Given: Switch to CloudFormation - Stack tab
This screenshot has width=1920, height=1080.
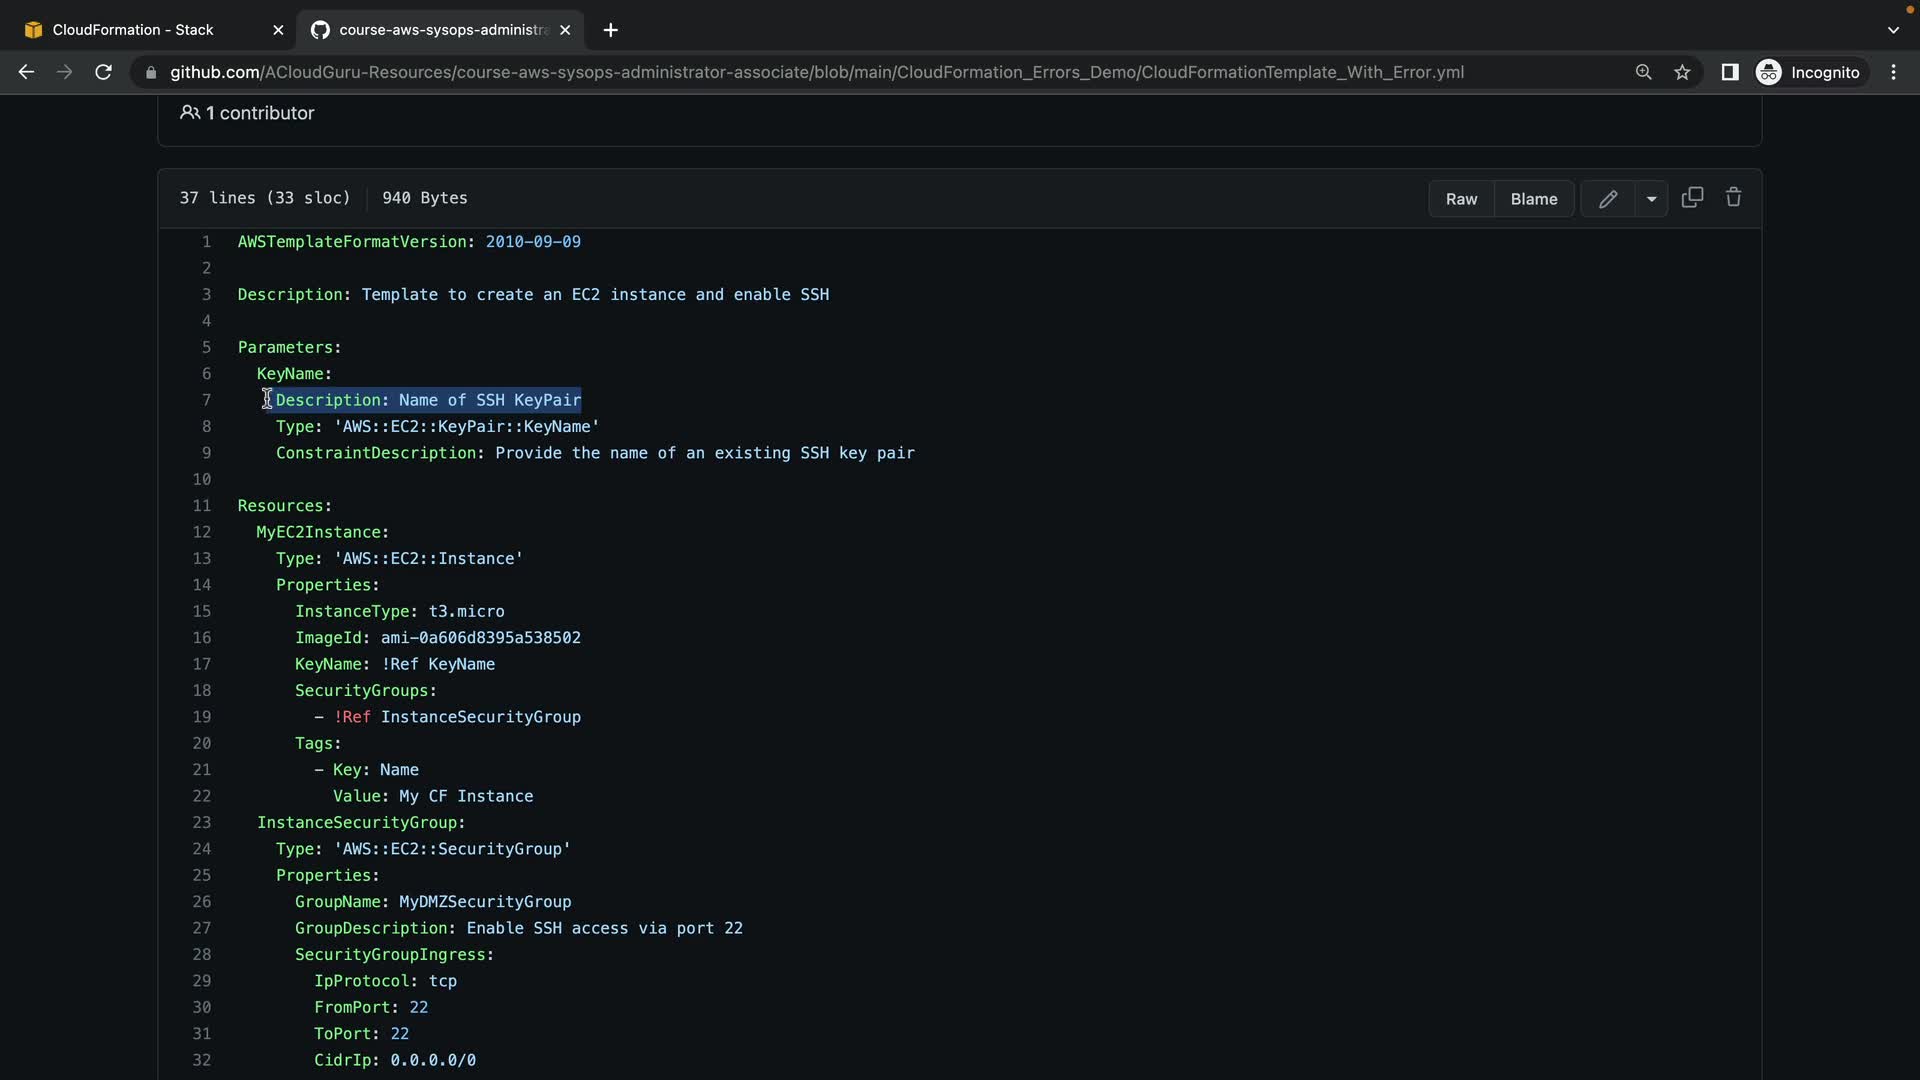Looking at the screenshot, I should tap(133, 30).
